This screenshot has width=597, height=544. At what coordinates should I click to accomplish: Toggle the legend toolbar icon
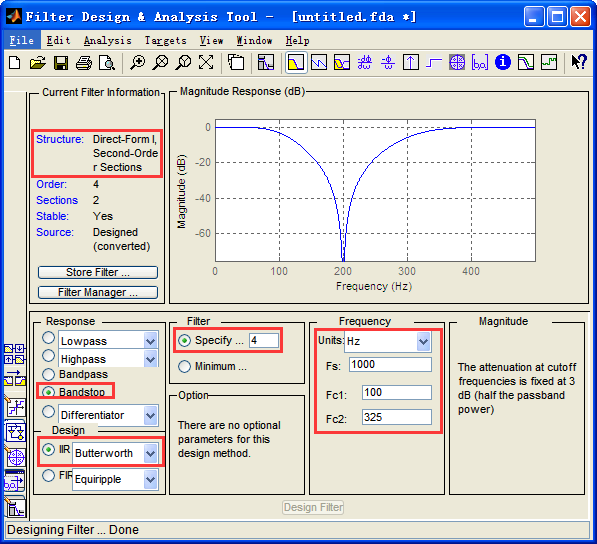coord(236,62)
